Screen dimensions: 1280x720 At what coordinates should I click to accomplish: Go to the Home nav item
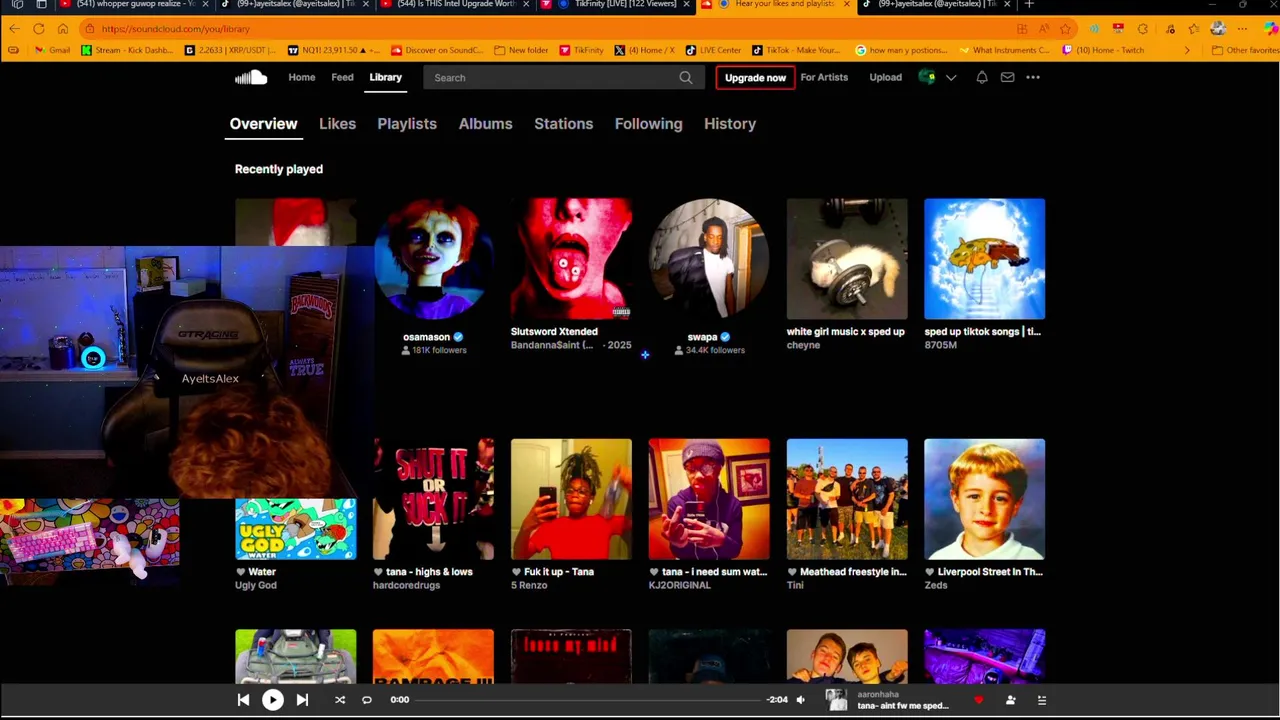point(301,77)
